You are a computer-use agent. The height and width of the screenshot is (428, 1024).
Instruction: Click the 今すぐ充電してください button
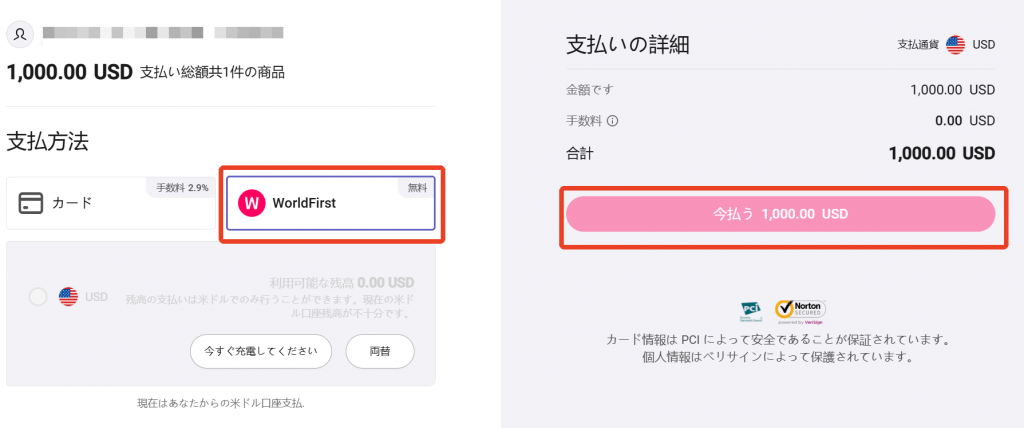[261, 351]
